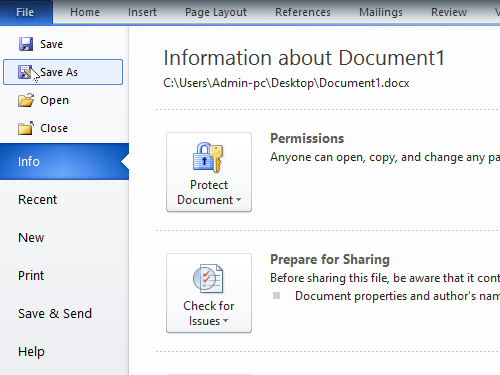Click the Save As icon
This screenshot has width=500, height=375.
coord(25,72)
